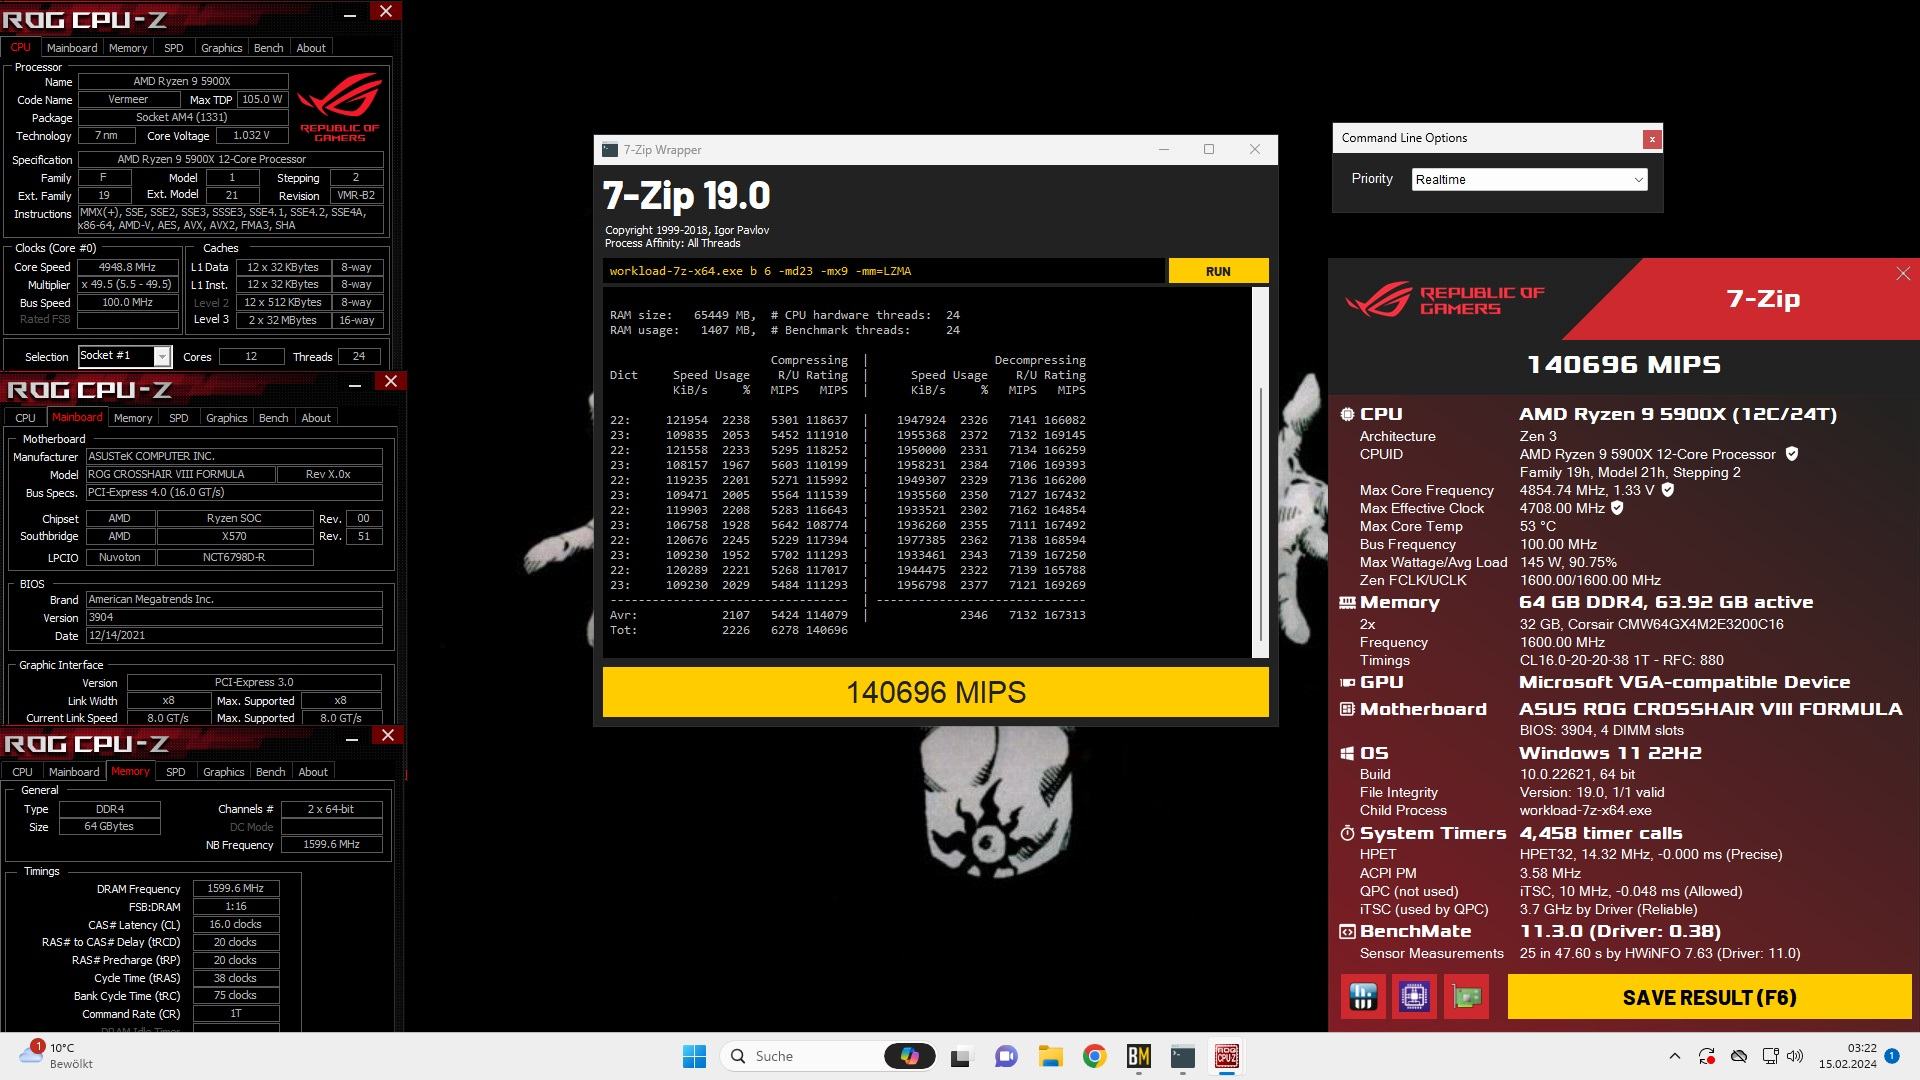Open the weather widget showing 10°C
Image resolution: width=1920 pixels, height=1080 pixels.
[56, 1056]
